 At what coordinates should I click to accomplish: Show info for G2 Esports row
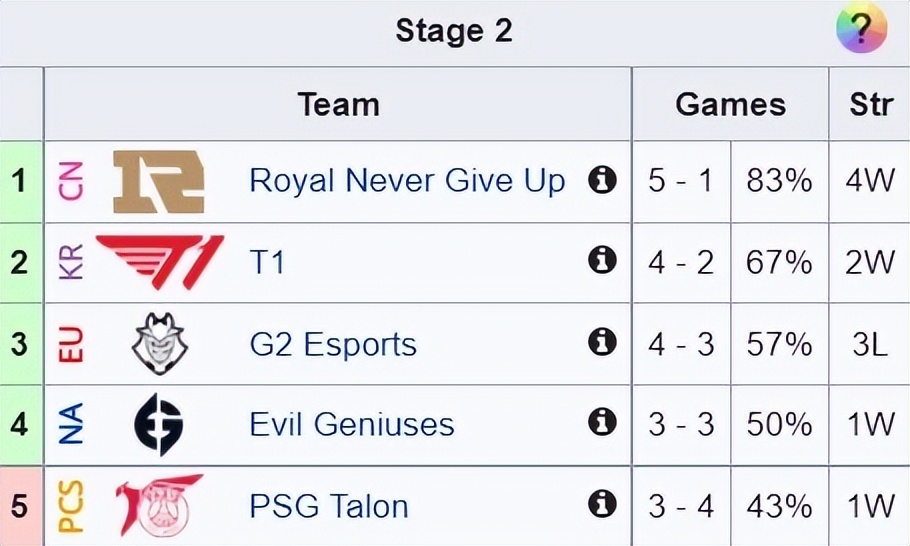(602, 343)
